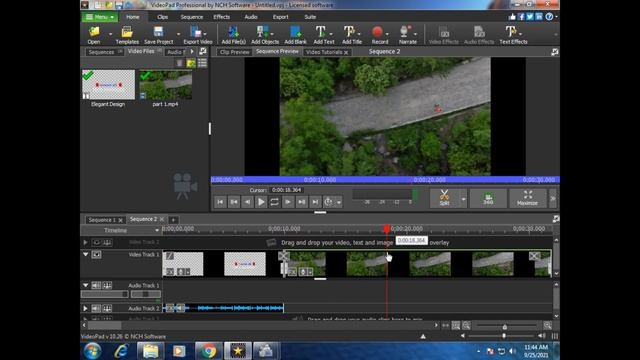
Task: Click the transition icon before the video clip
Action: point(284,256)
